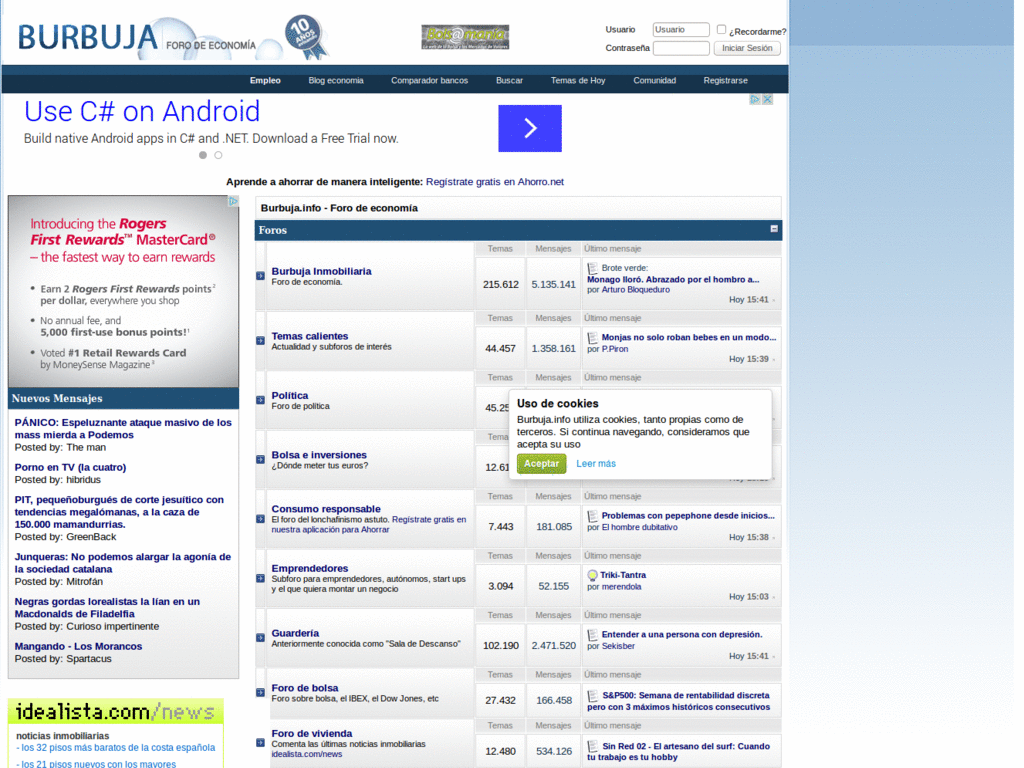This screenshot has height=768, width=1024.
Task: Open the Comparador bancos menu item
Action: (x=429, y=80)
